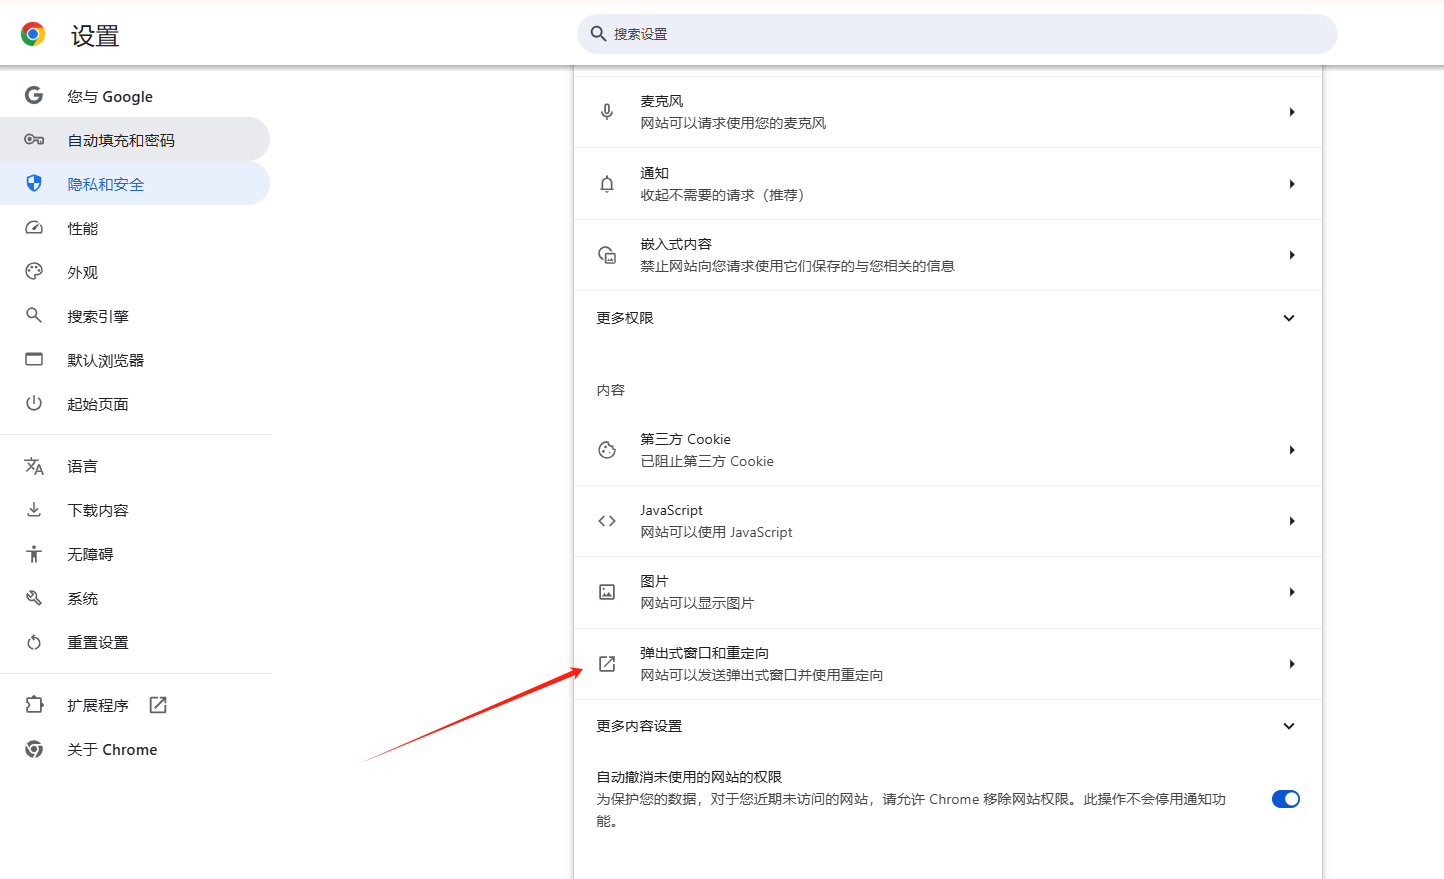This screenshot has height=879, width=1444.
Task: Click 收起不需要的请求（推荐）text
Action: [725, 195]
